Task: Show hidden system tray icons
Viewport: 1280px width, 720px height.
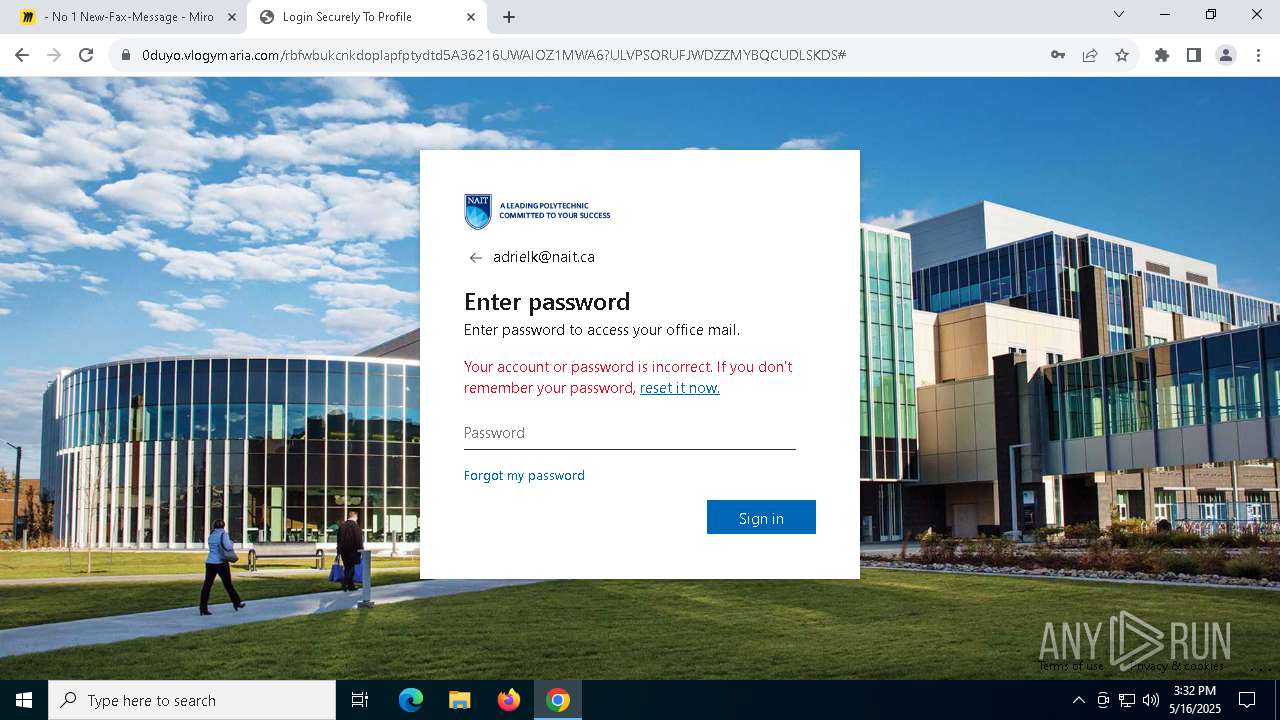Action: [x=1078, y=700]
